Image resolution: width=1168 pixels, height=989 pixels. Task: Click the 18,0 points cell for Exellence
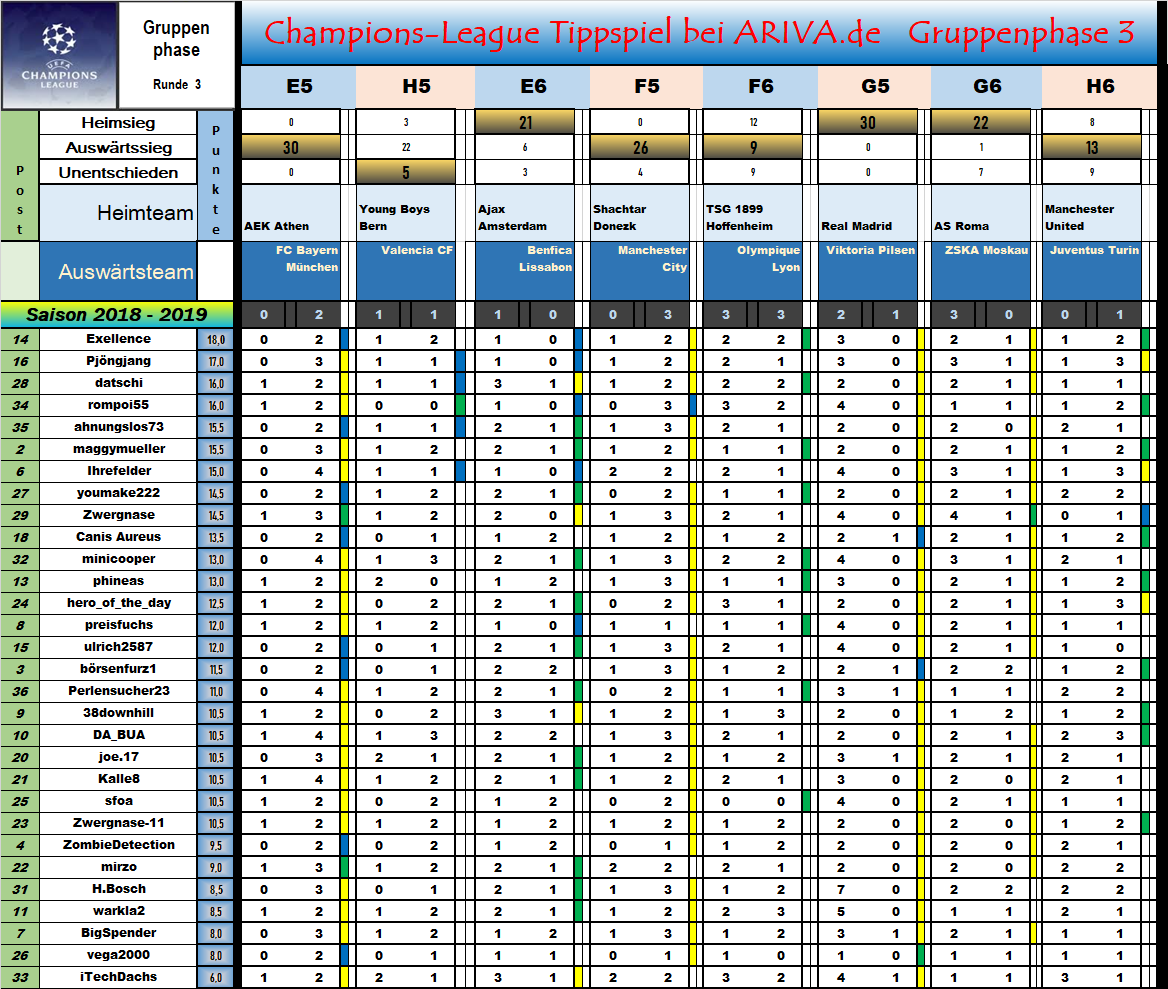tap(216, 340)
